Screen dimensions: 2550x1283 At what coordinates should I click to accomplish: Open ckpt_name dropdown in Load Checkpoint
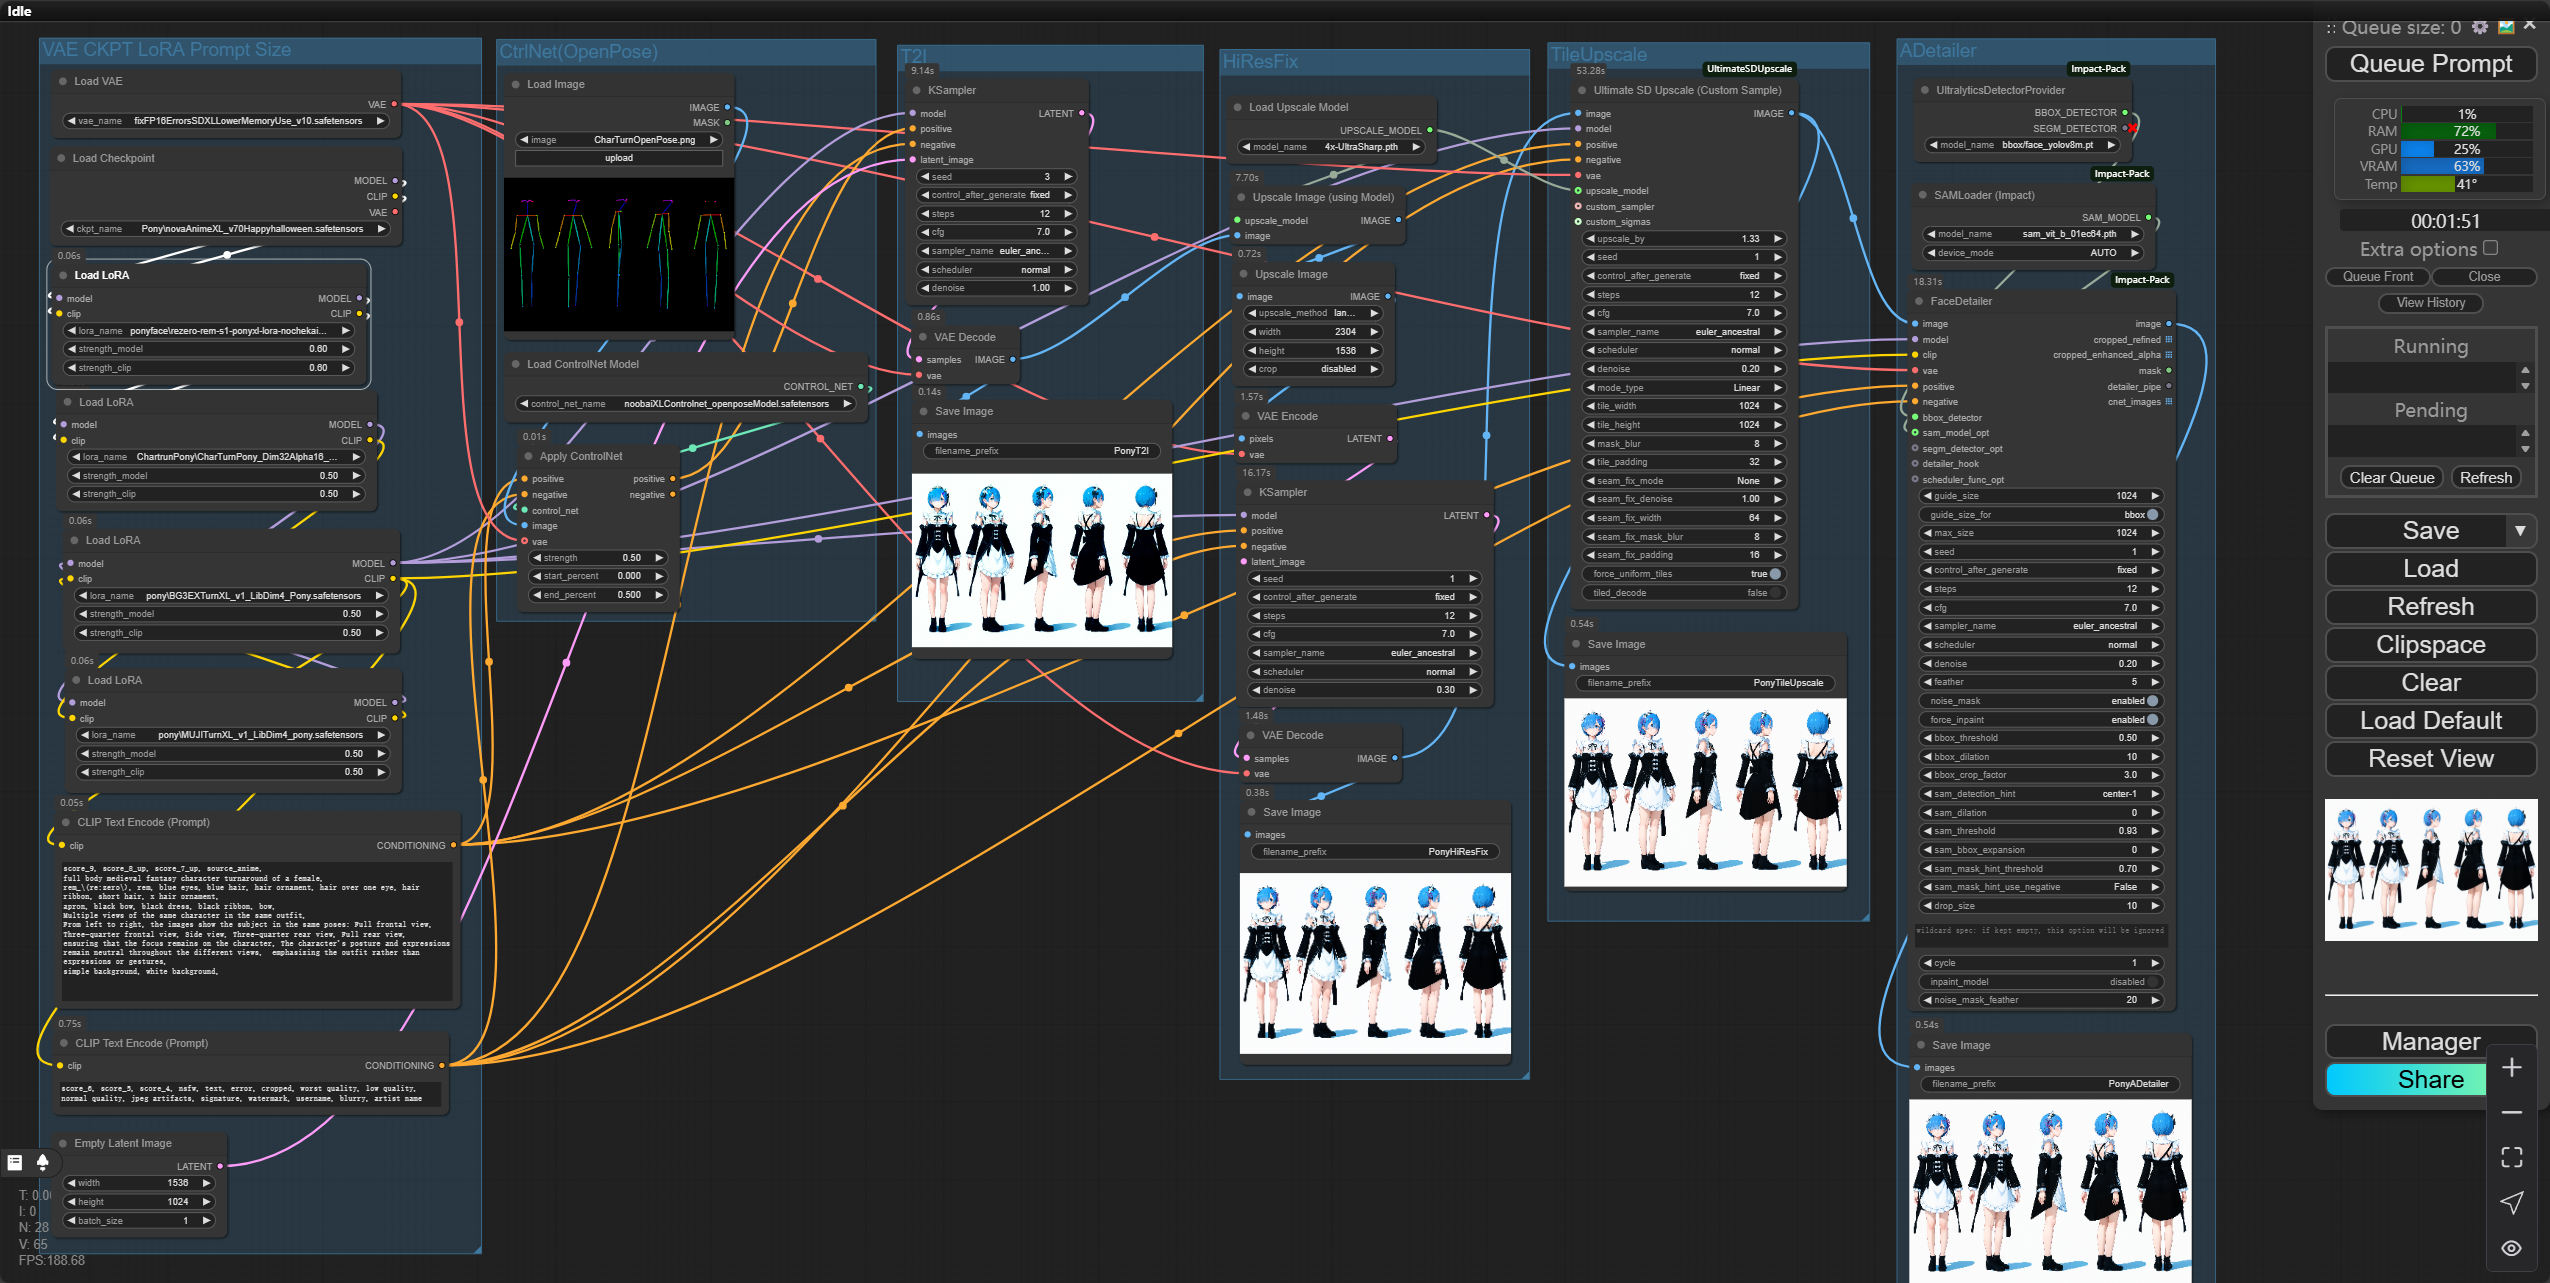[225, 229]
